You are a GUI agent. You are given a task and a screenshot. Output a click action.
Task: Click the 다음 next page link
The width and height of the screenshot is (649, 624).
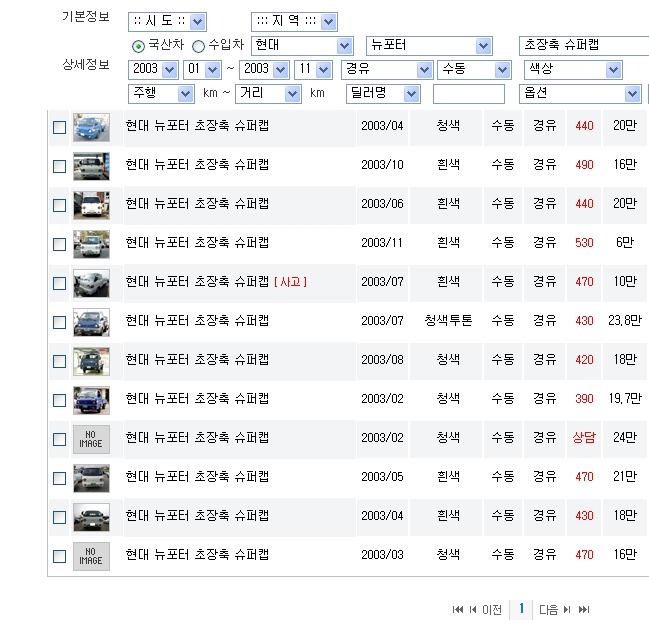coord(548,610)
